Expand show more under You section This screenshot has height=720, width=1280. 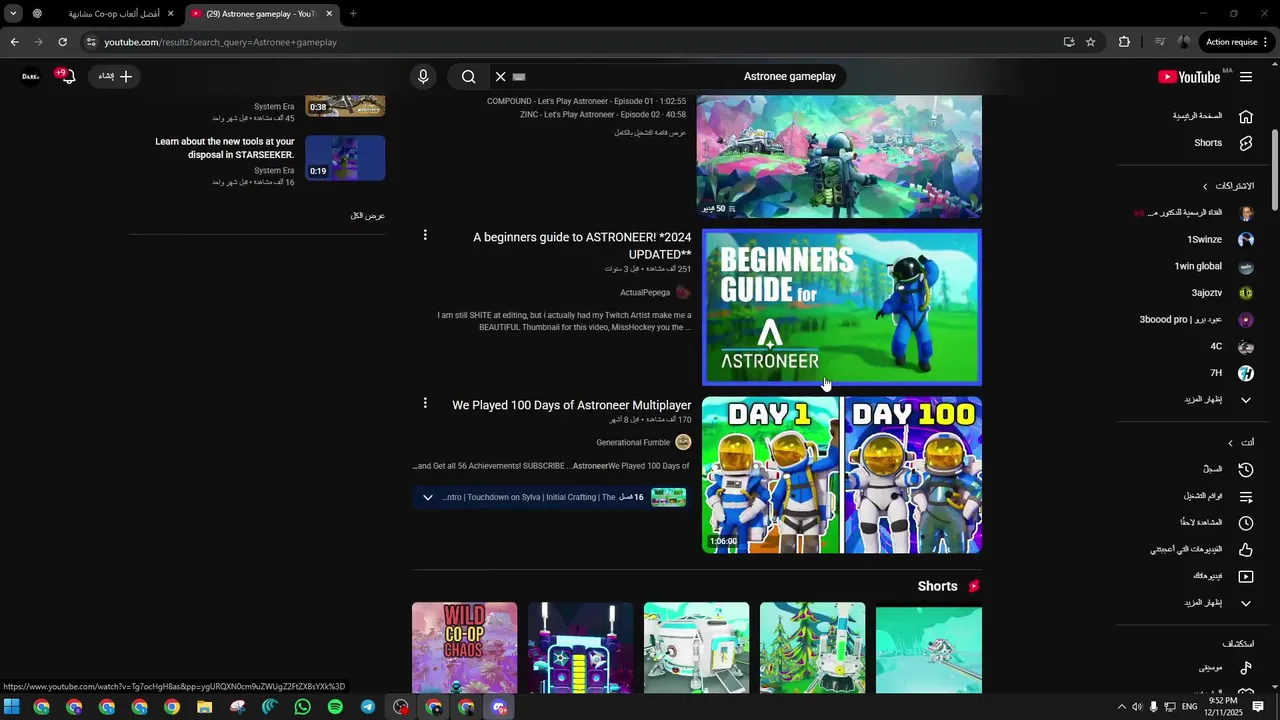1246,603
